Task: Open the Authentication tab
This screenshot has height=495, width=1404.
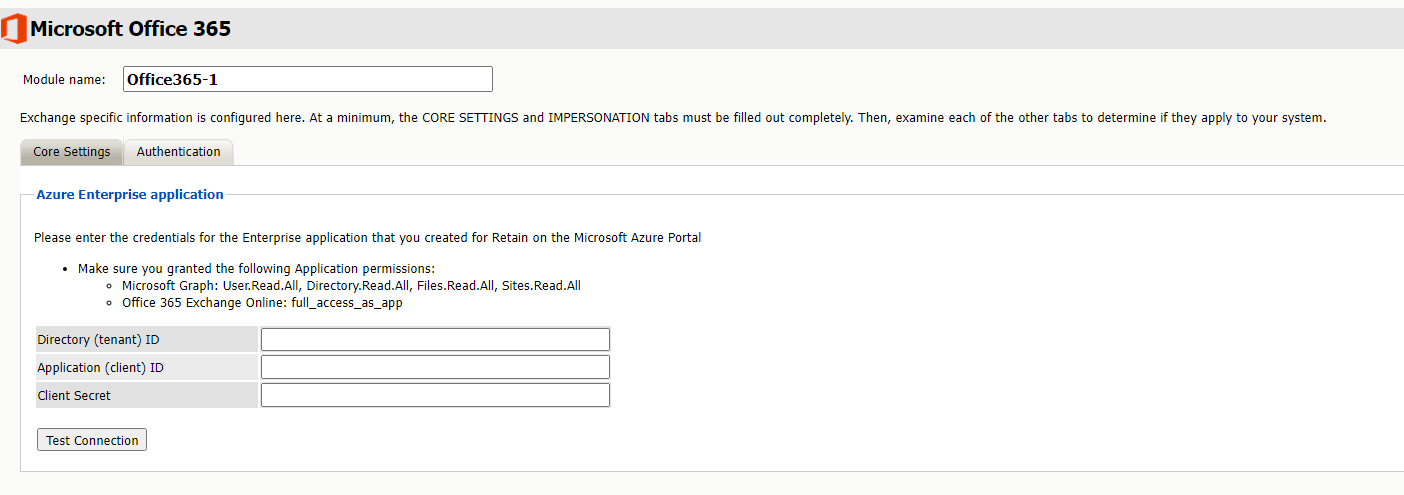Action: click(178, 152)
